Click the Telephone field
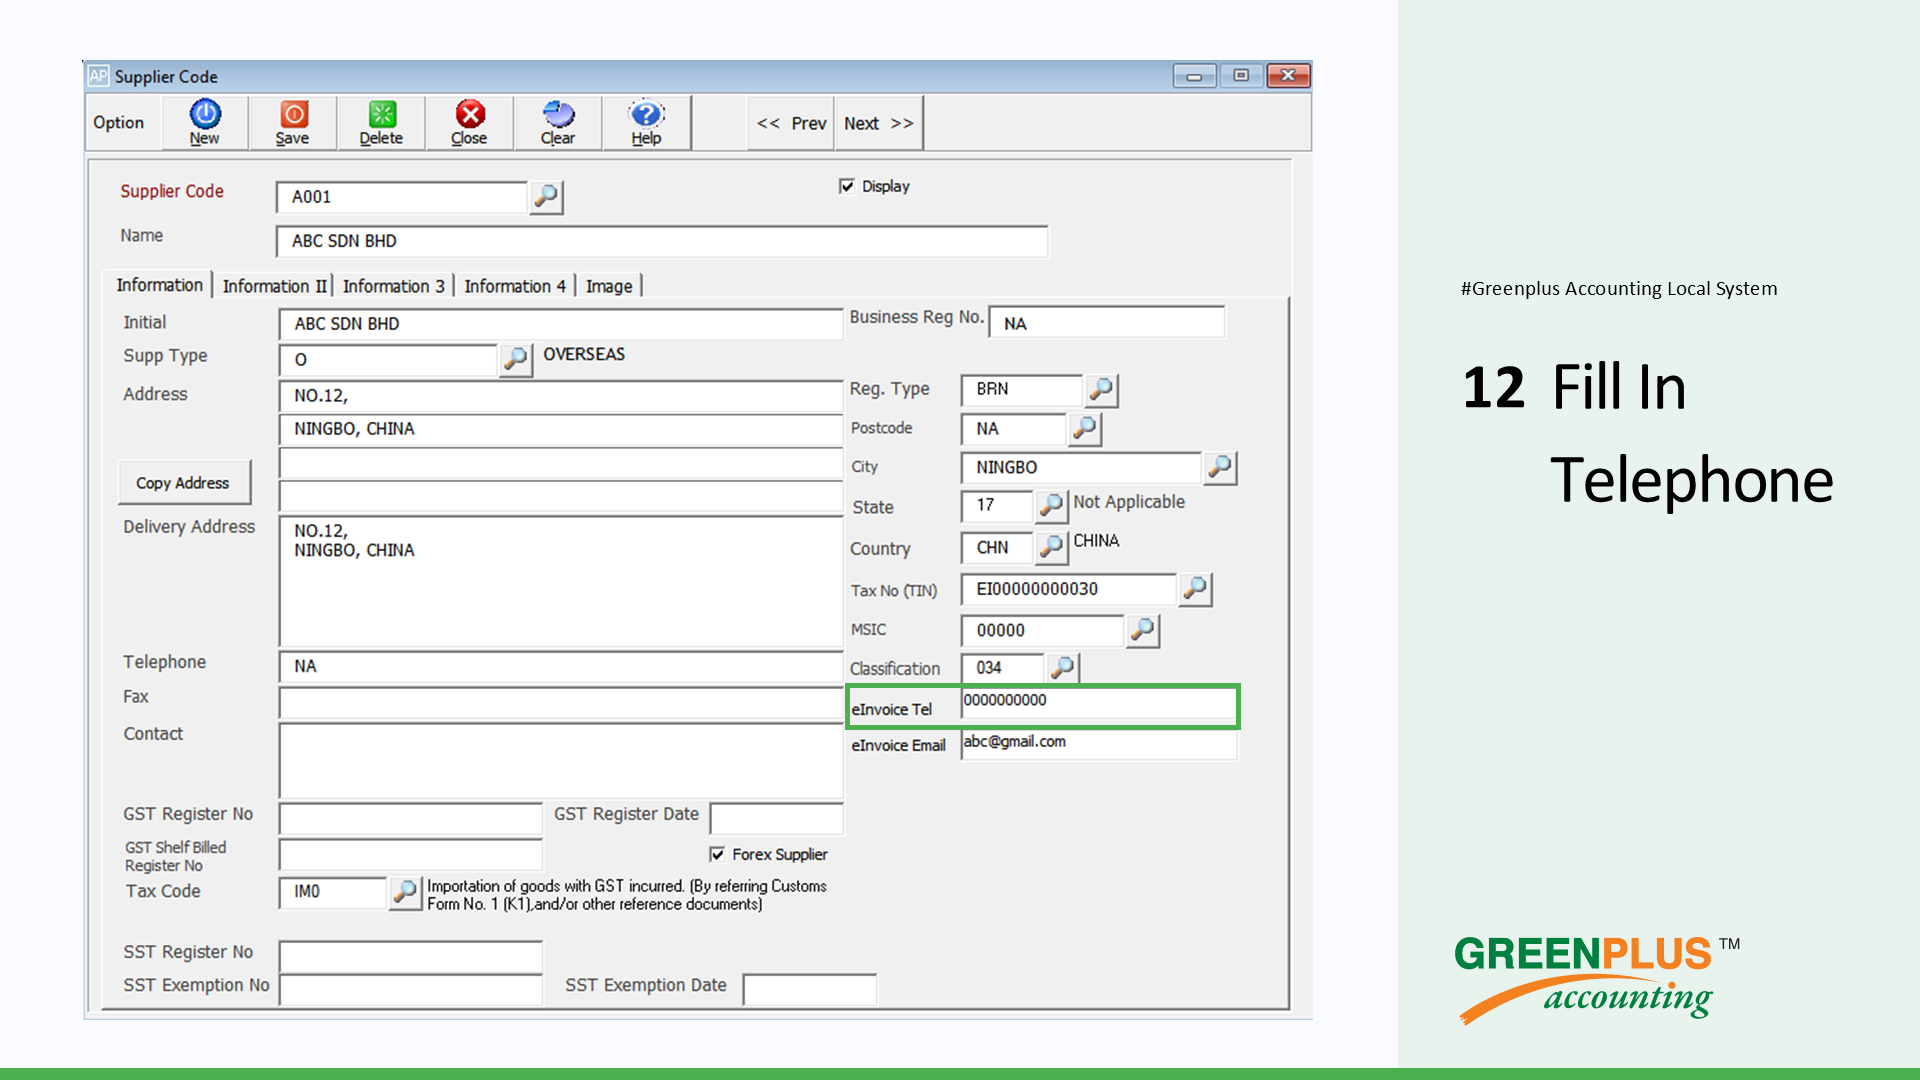 coord(561,666)
